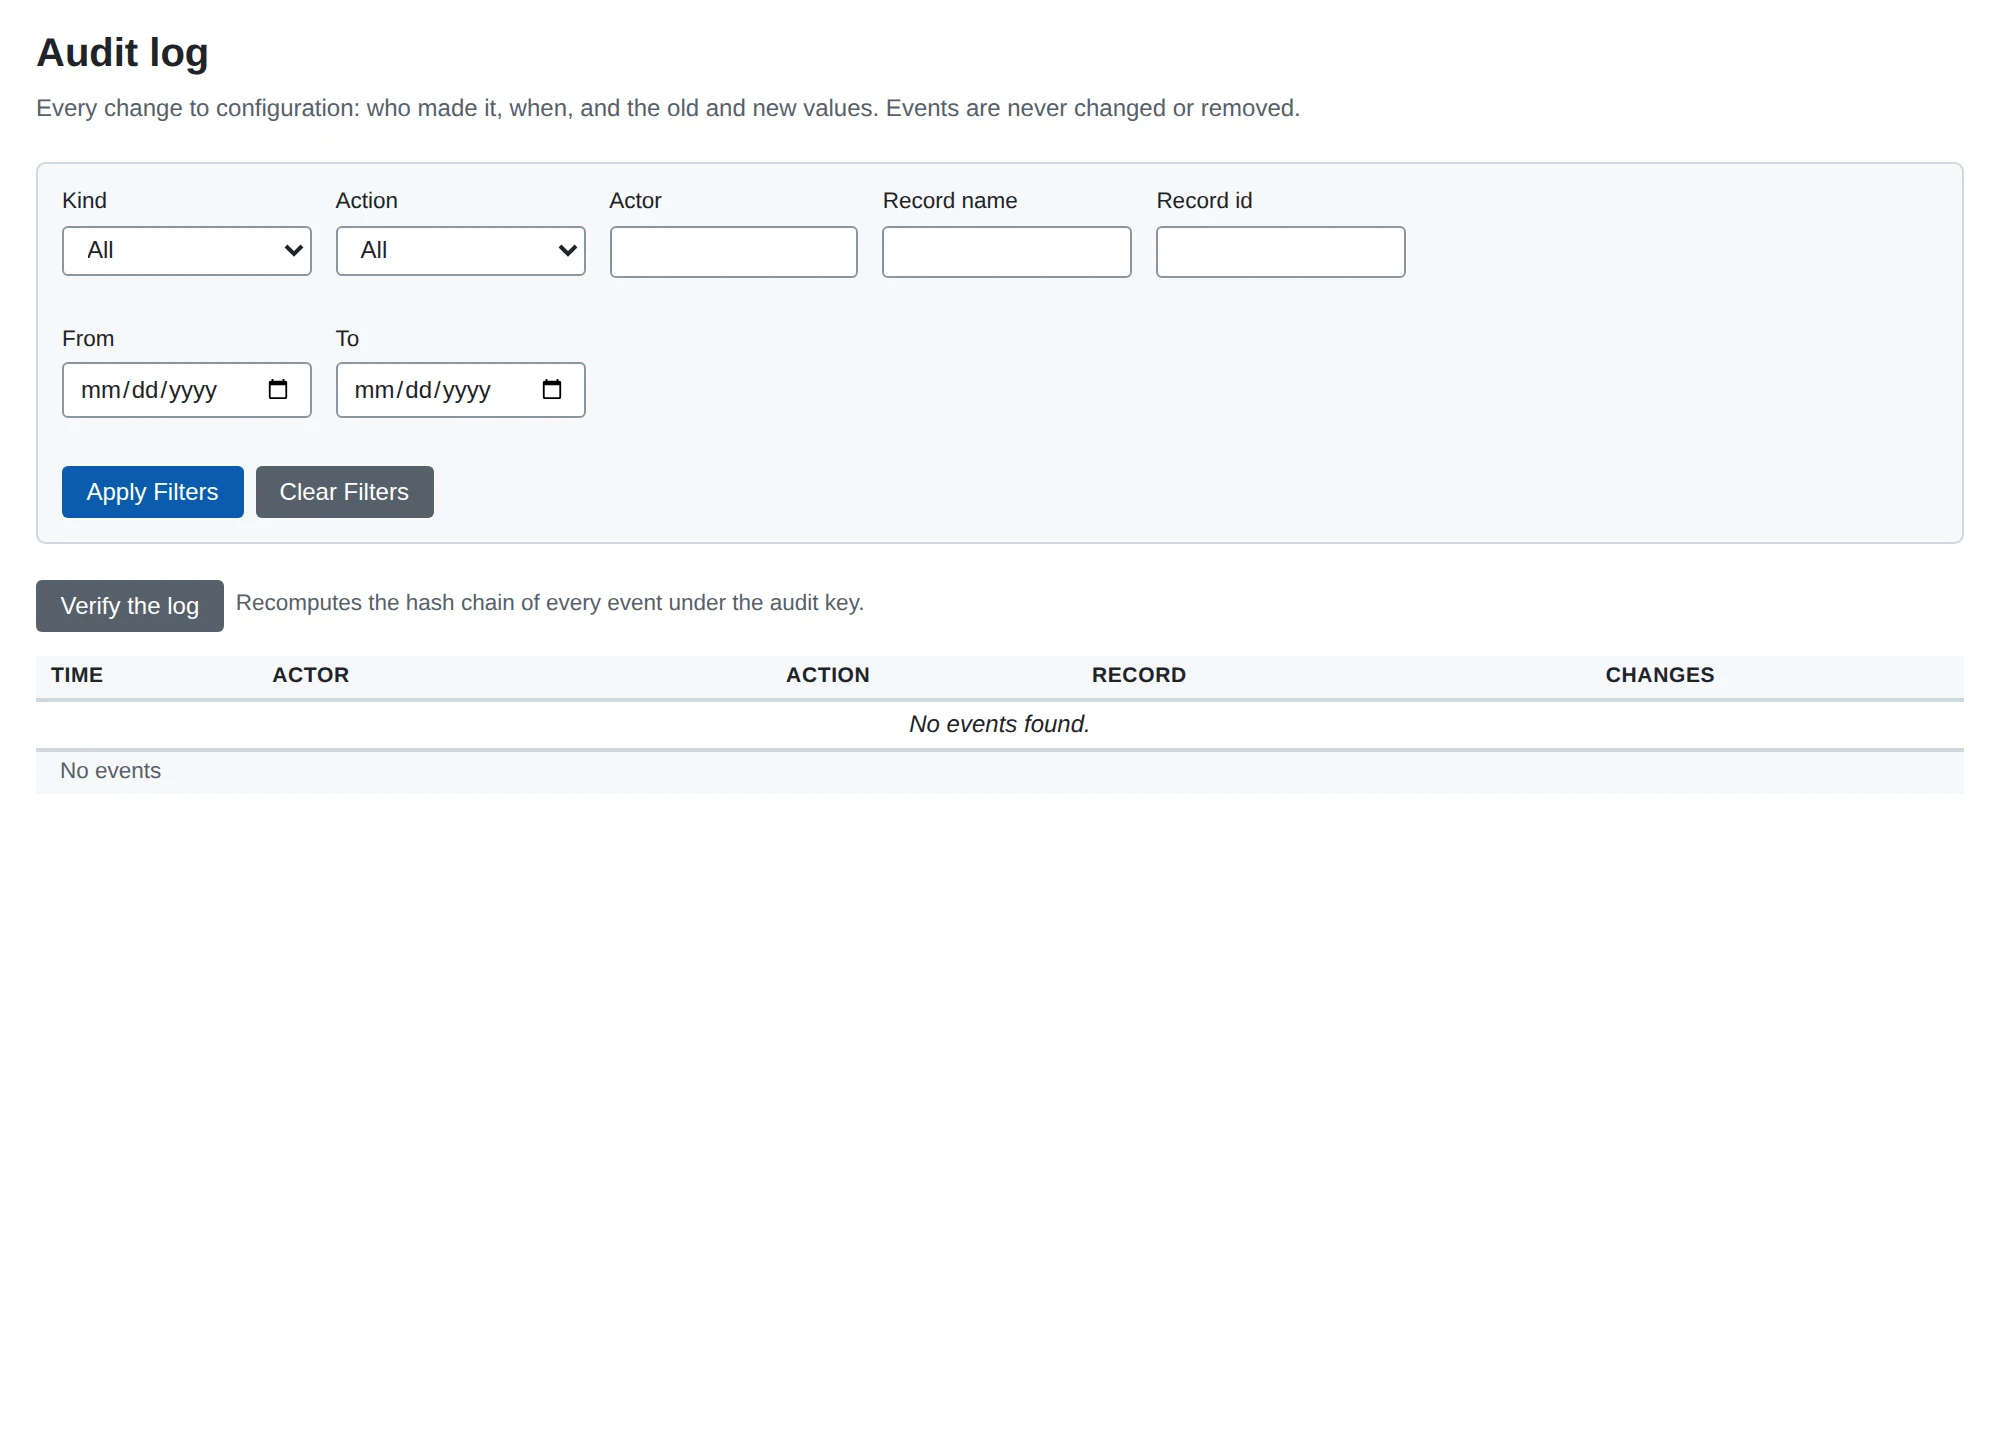Open the From date calendar picker icon
2000x1448 pixels.
pos(278,390)
